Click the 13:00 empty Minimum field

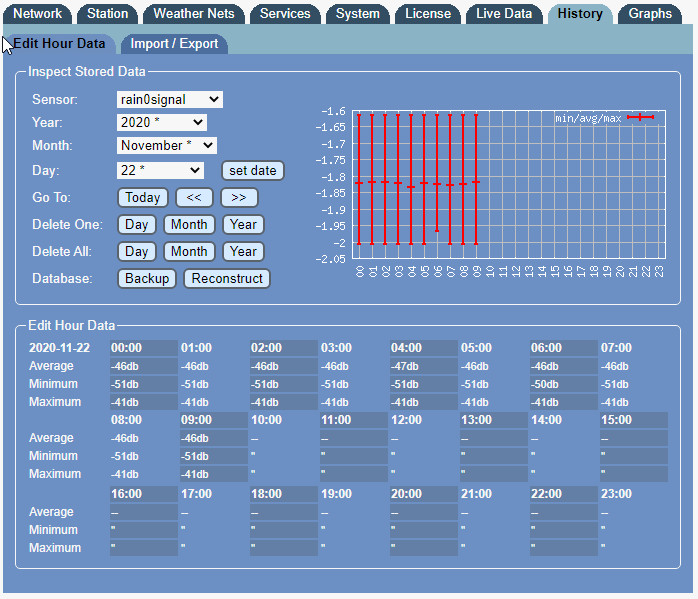pos(494,456)
